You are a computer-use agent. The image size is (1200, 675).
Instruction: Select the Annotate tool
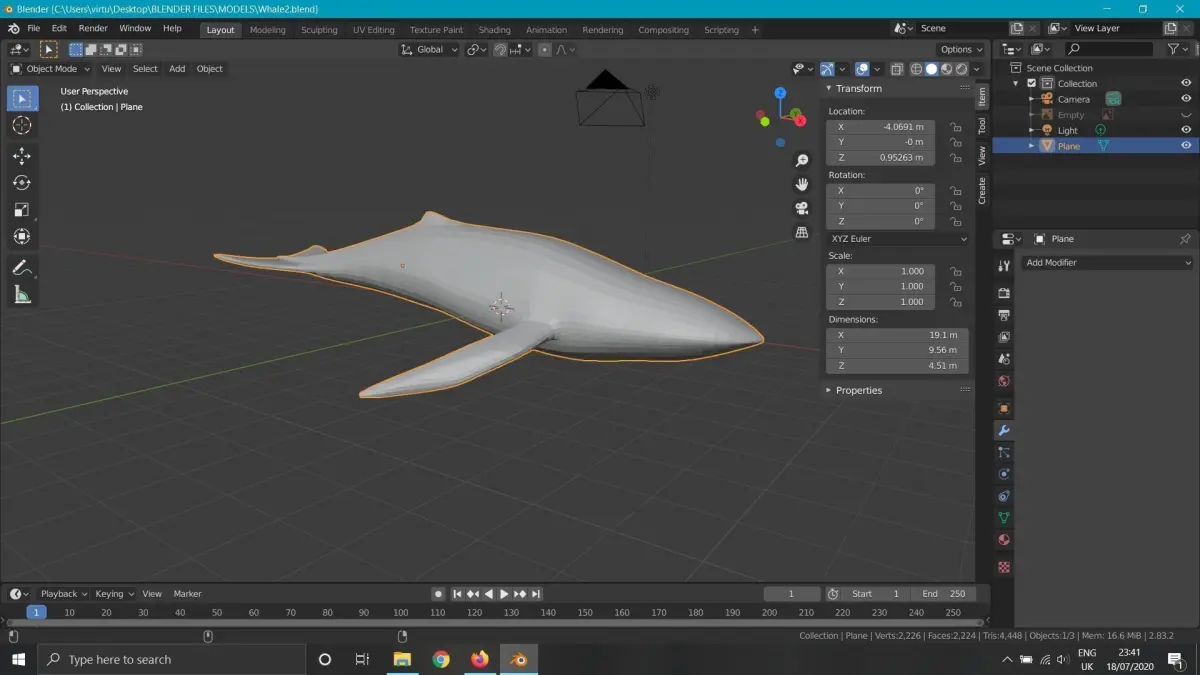22,267
